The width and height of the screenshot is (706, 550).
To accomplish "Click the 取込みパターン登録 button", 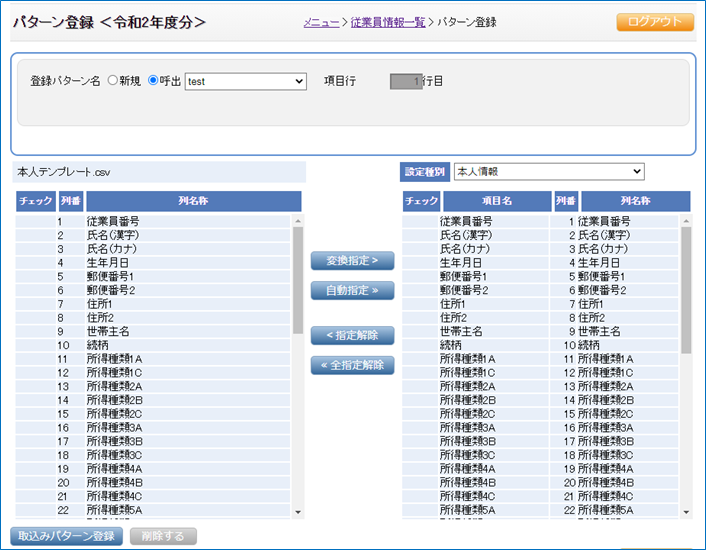I will pyautogui.click(x=67, y=536).
